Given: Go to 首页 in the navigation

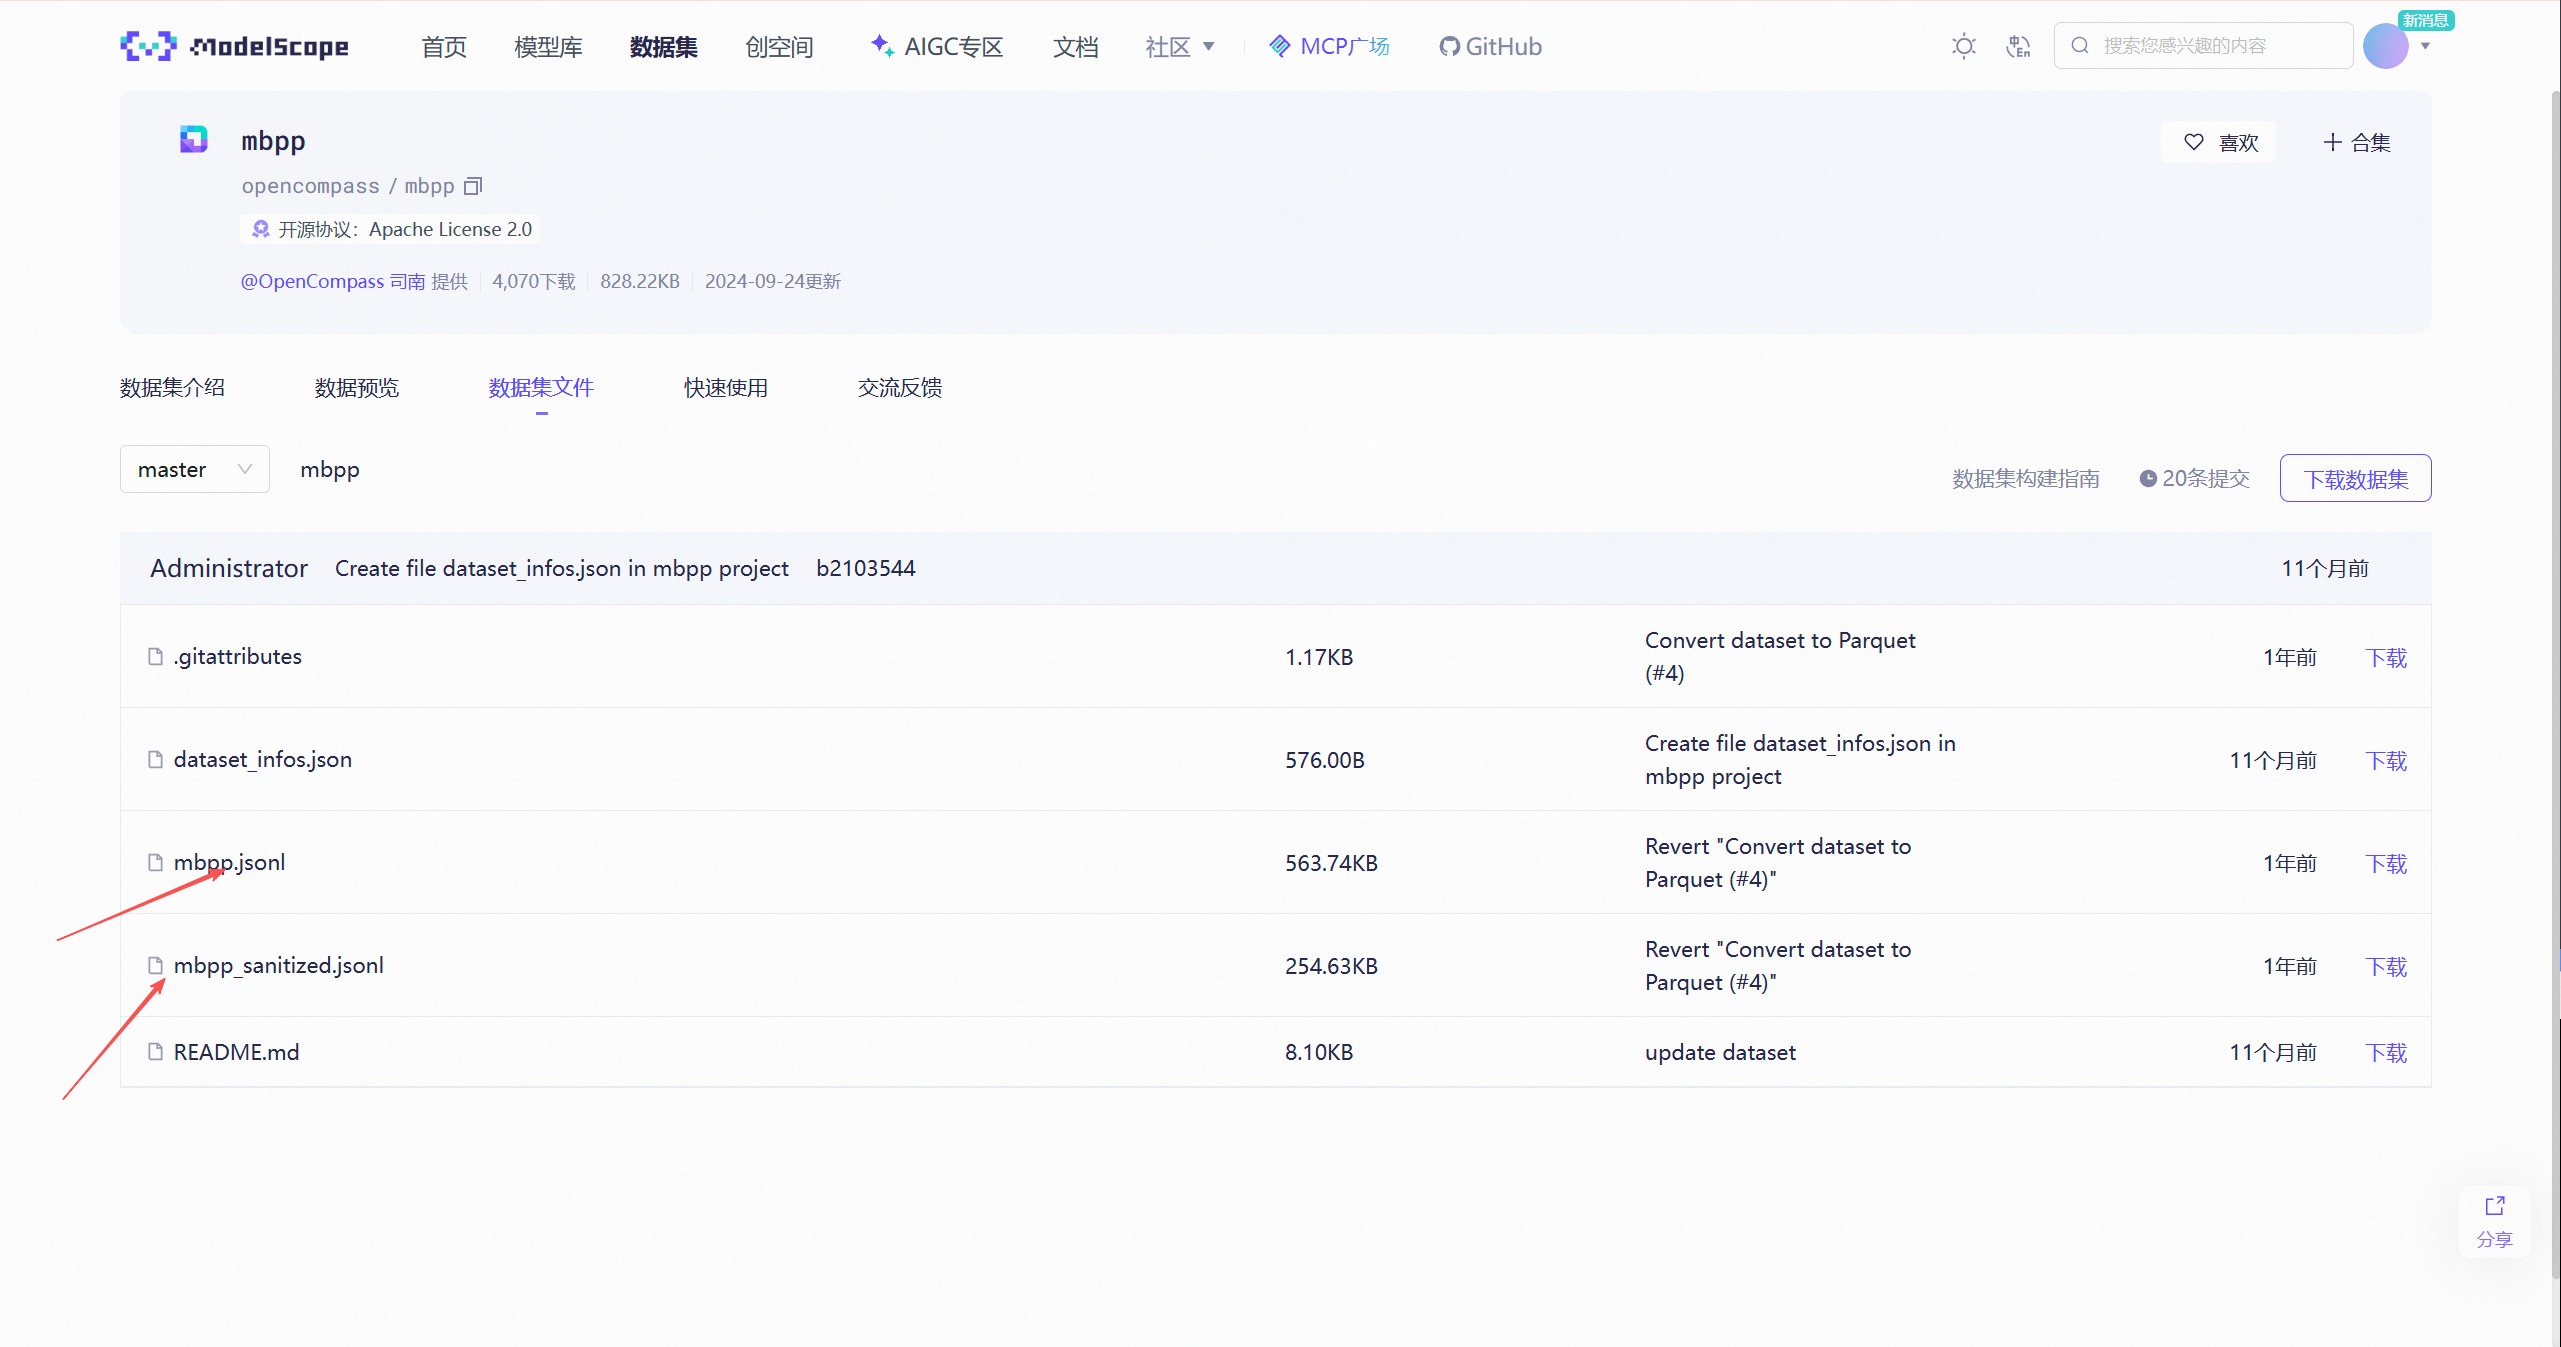Looking at the screenshot, I should click(x=444, y=47).
